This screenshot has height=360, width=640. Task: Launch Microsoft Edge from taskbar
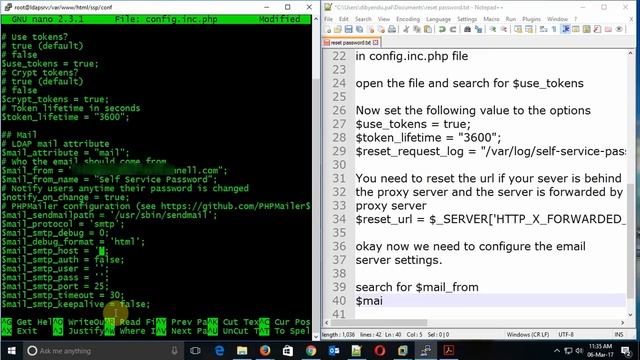pos(219,351)
